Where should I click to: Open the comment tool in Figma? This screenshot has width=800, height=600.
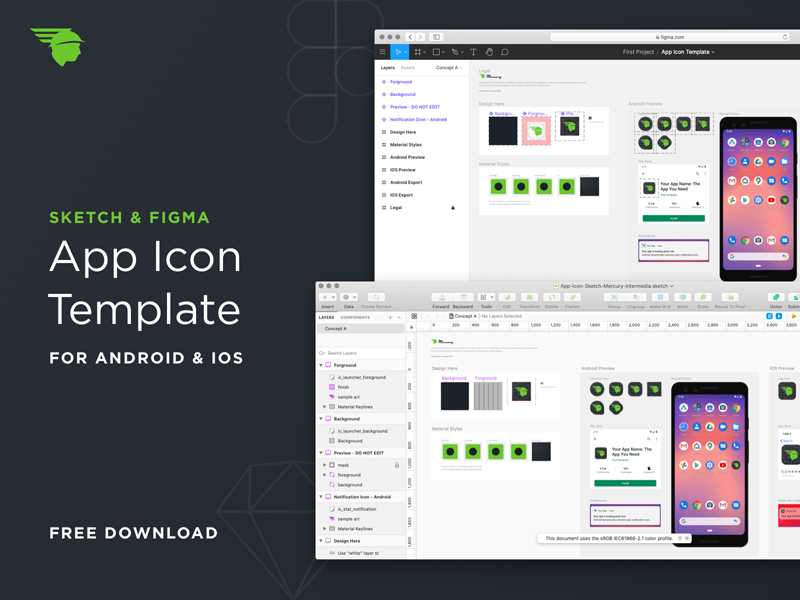pyautogui.click(x=504, y=51)
